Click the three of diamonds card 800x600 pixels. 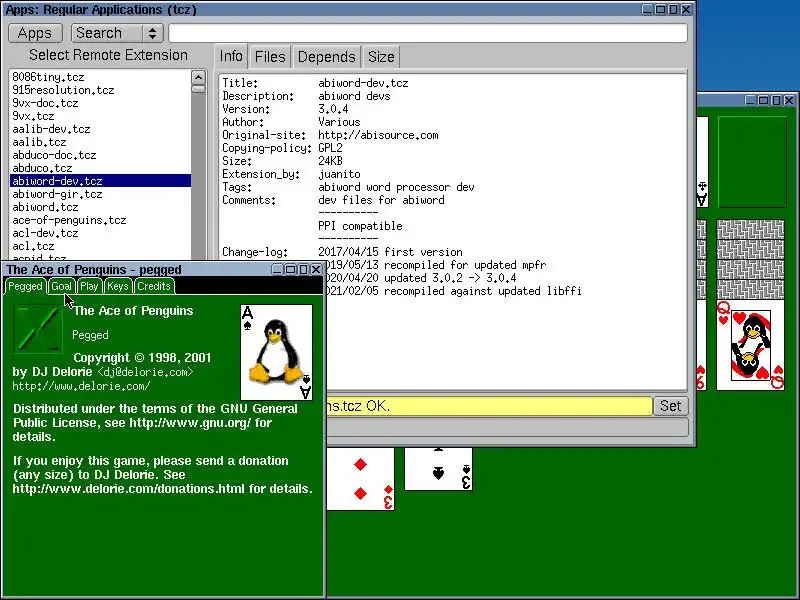coord(361,479)
